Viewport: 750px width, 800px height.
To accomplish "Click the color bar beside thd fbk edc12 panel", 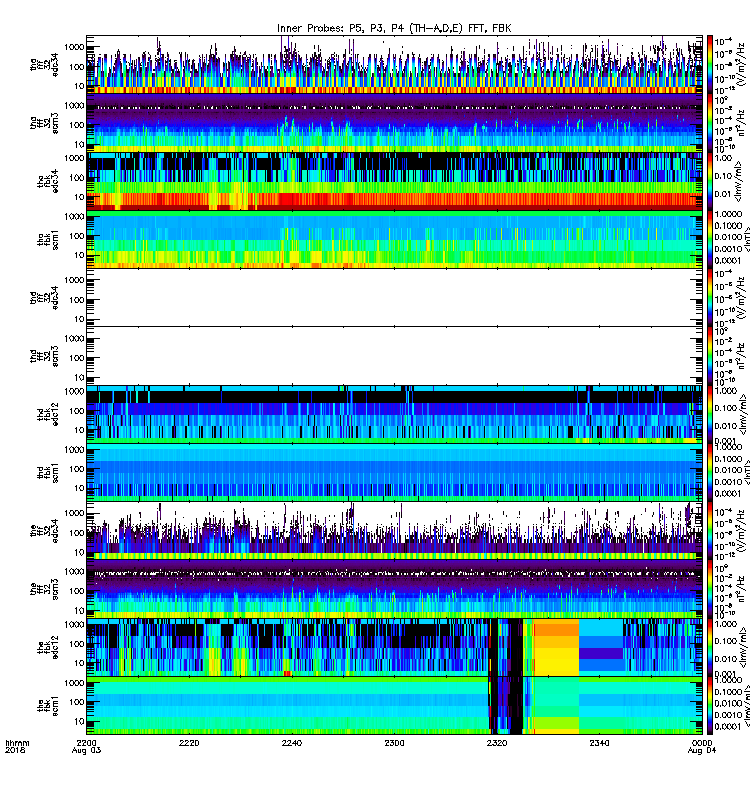I will pos(709,415).
